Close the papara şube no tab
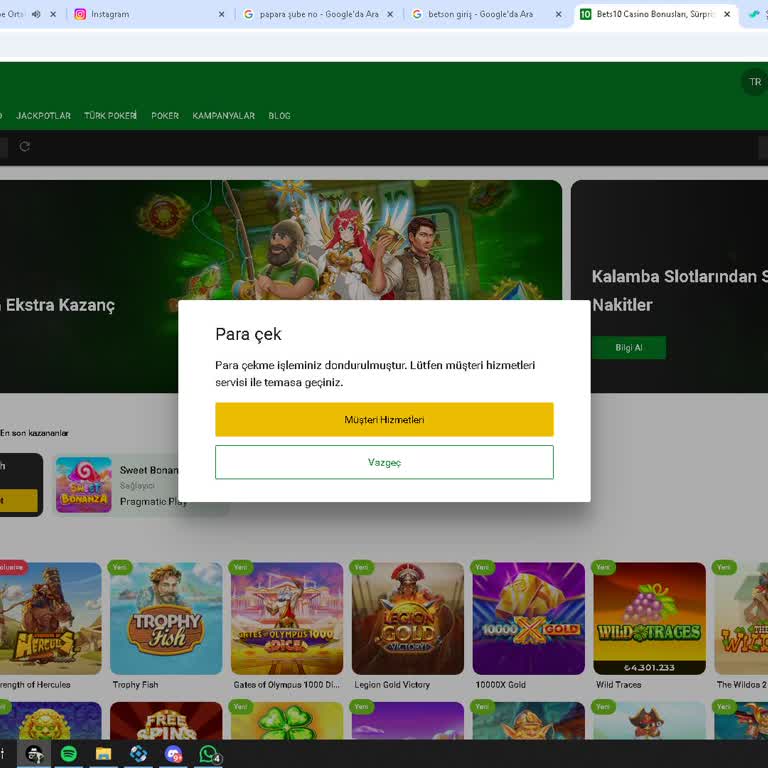The height and width of the screenshot is (768, 768). pyautogui.click(x=390, y=14)
